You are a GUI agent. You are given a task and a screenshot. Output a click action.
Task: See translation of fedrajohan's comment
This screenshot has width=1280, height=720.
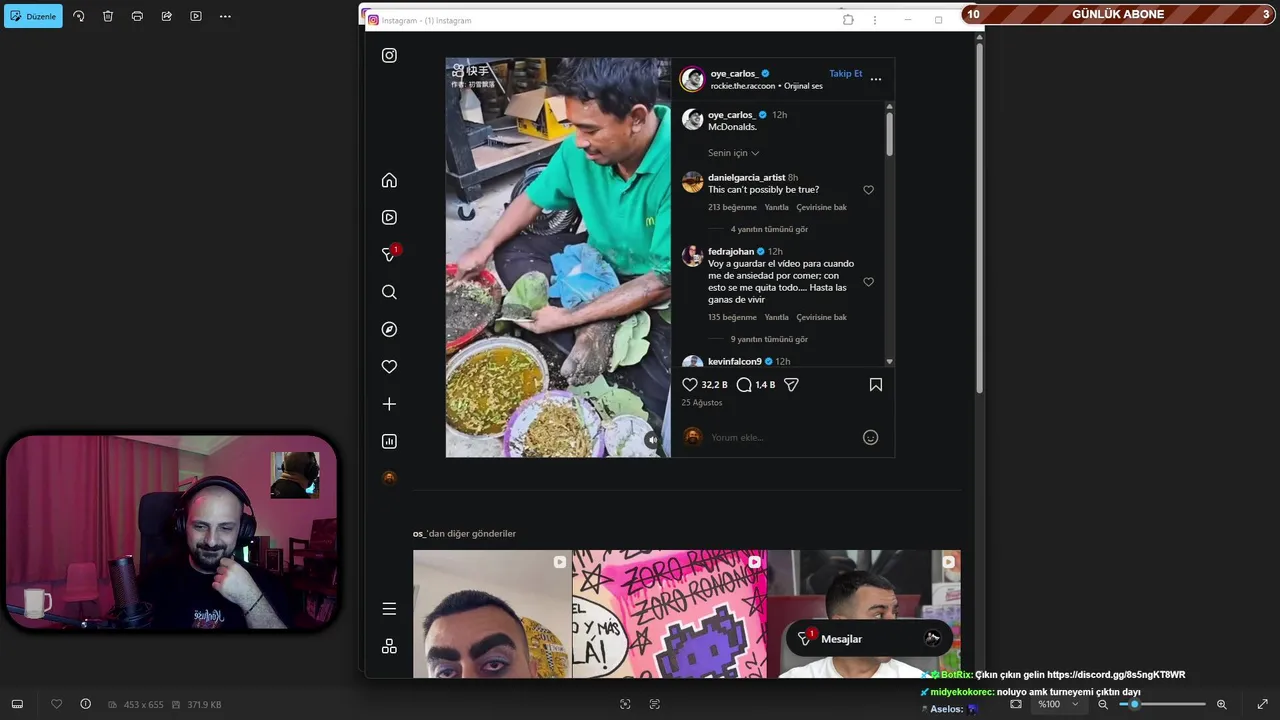[x=821, y=317]
